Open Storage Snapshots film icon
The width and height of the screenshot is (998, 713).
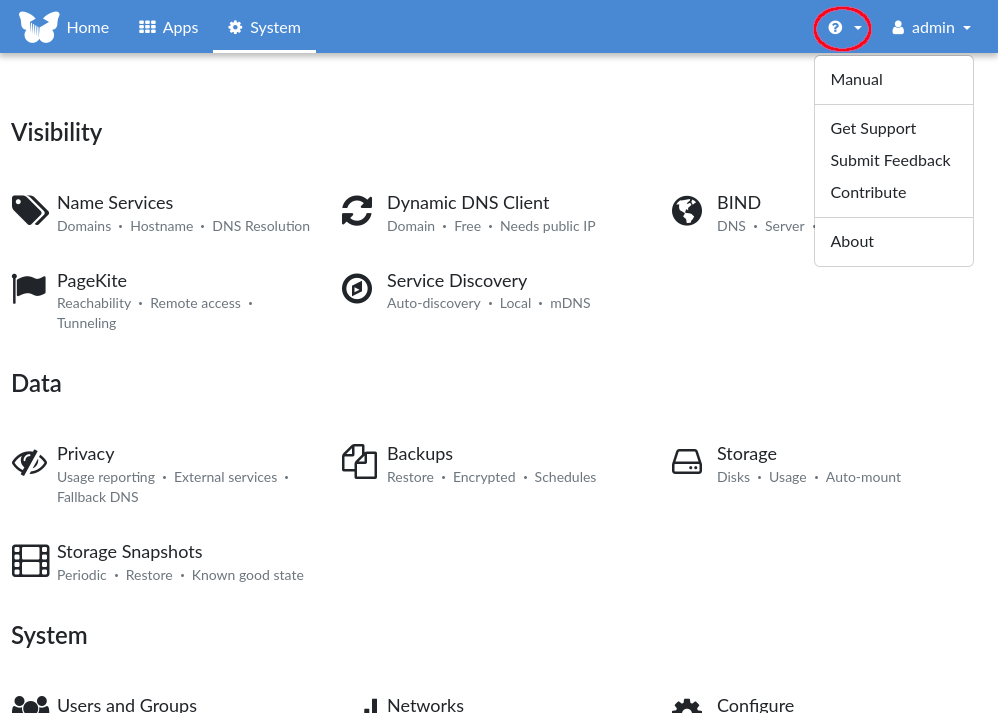[x=30, y=560]
